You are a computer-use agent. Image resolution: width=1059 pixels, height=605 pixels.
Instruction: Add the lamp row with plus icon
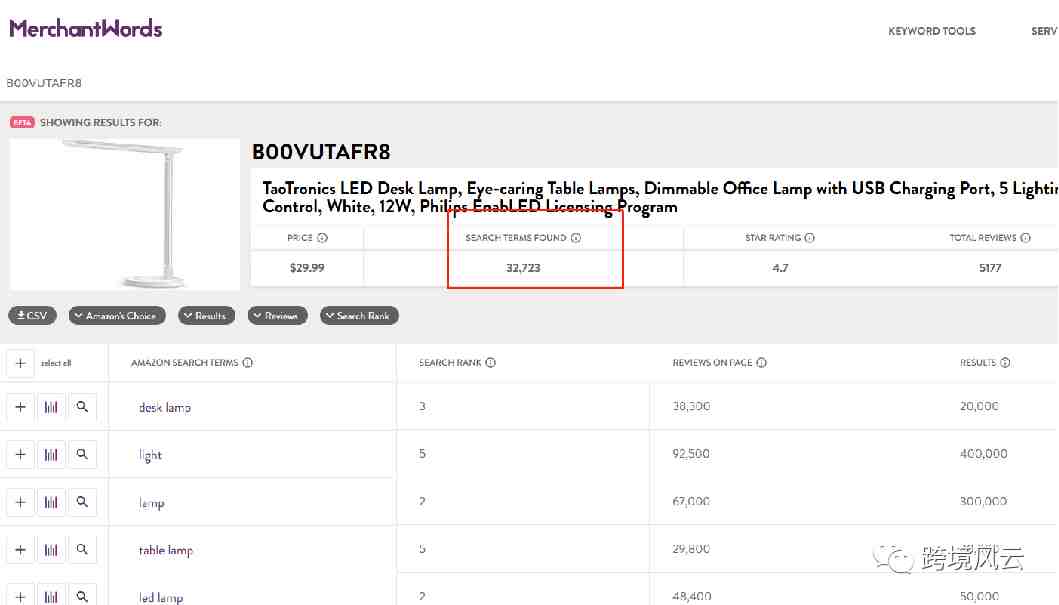tap(20, 502)
